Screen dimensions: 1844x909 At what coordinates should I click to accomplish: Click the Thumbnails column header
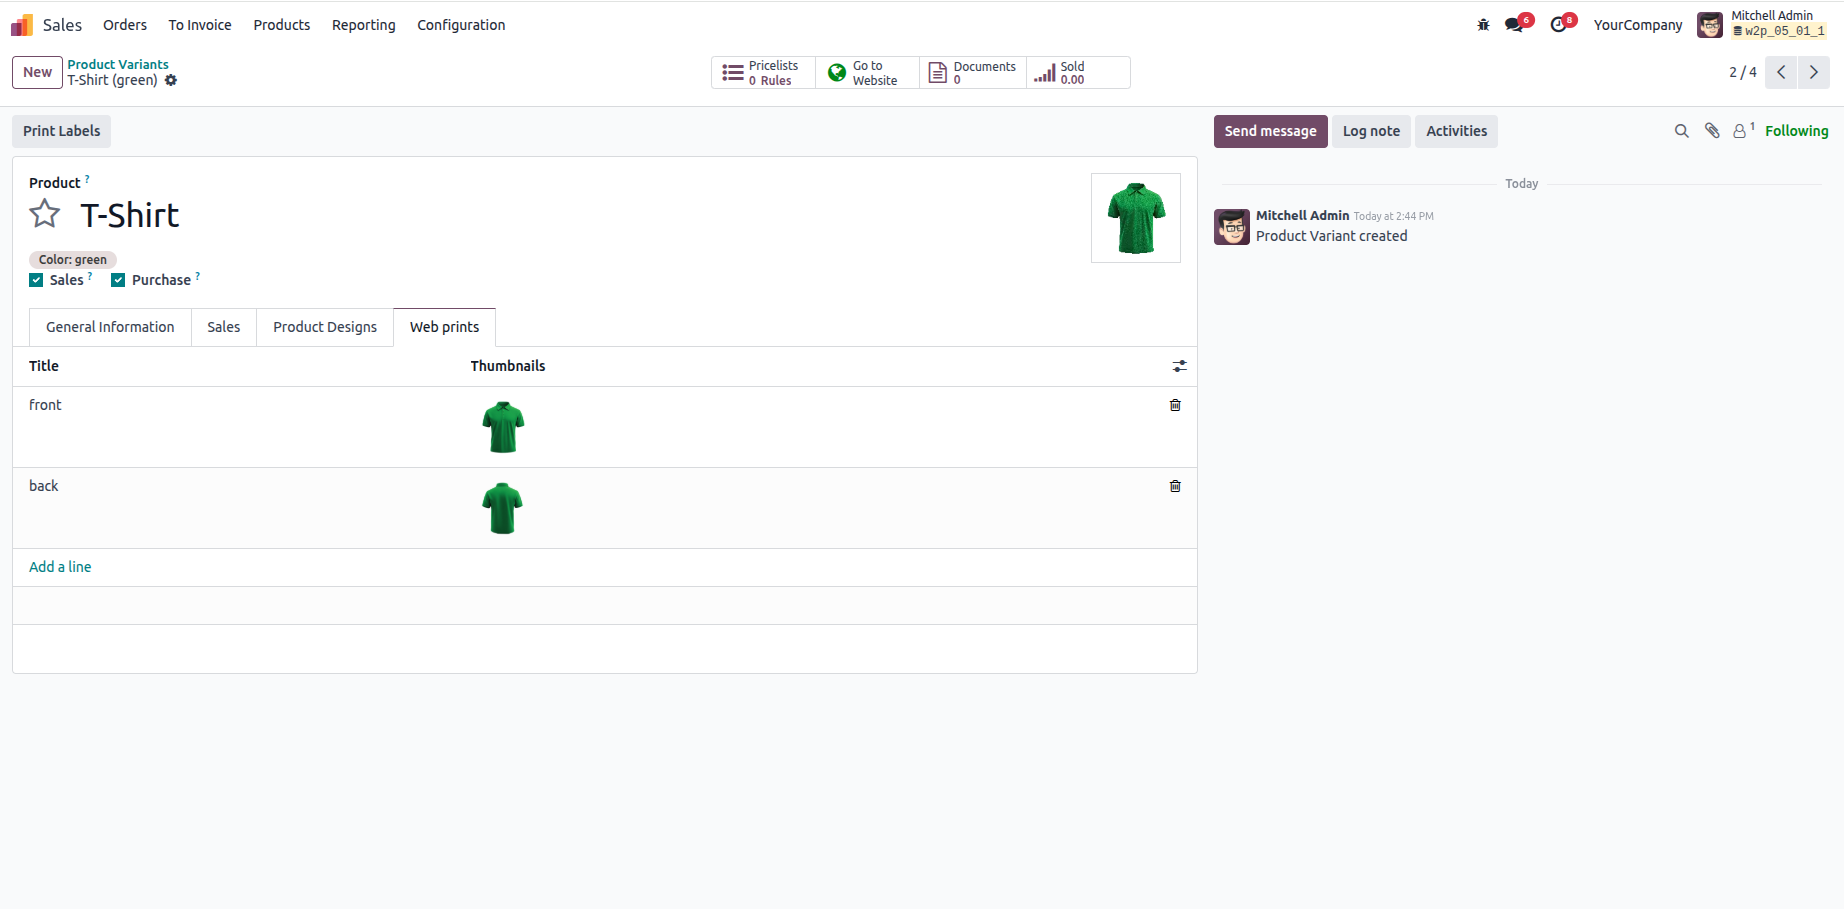508,366
